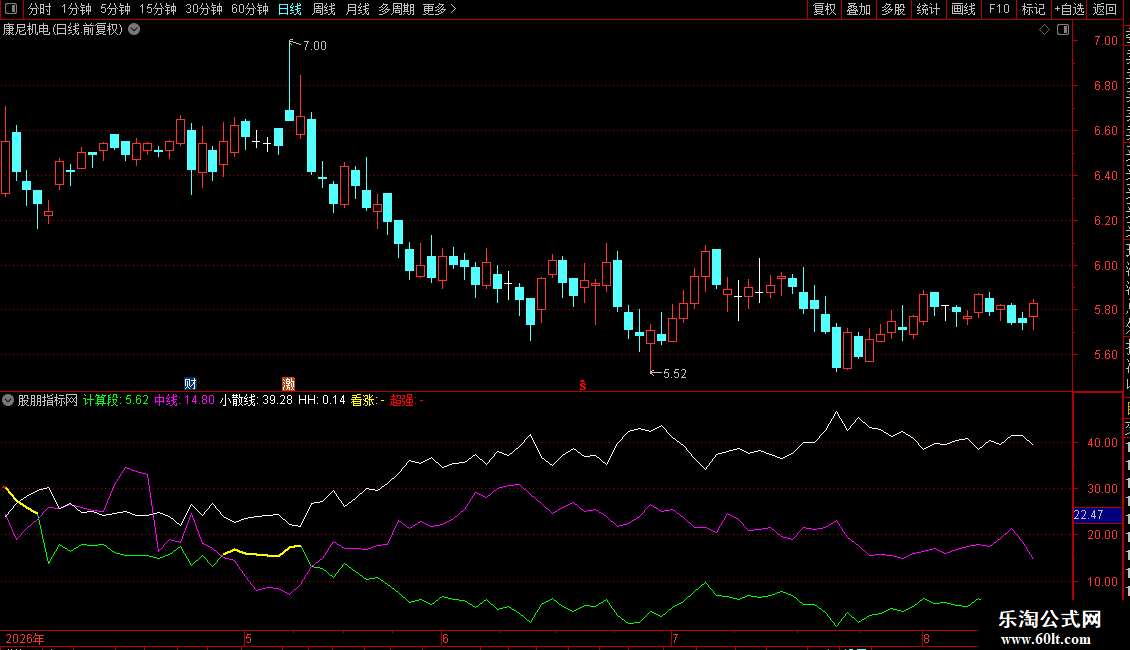The image size is (1130, 650).
Task: Click month 5 timeline marker
Action: tap(248, 638)
